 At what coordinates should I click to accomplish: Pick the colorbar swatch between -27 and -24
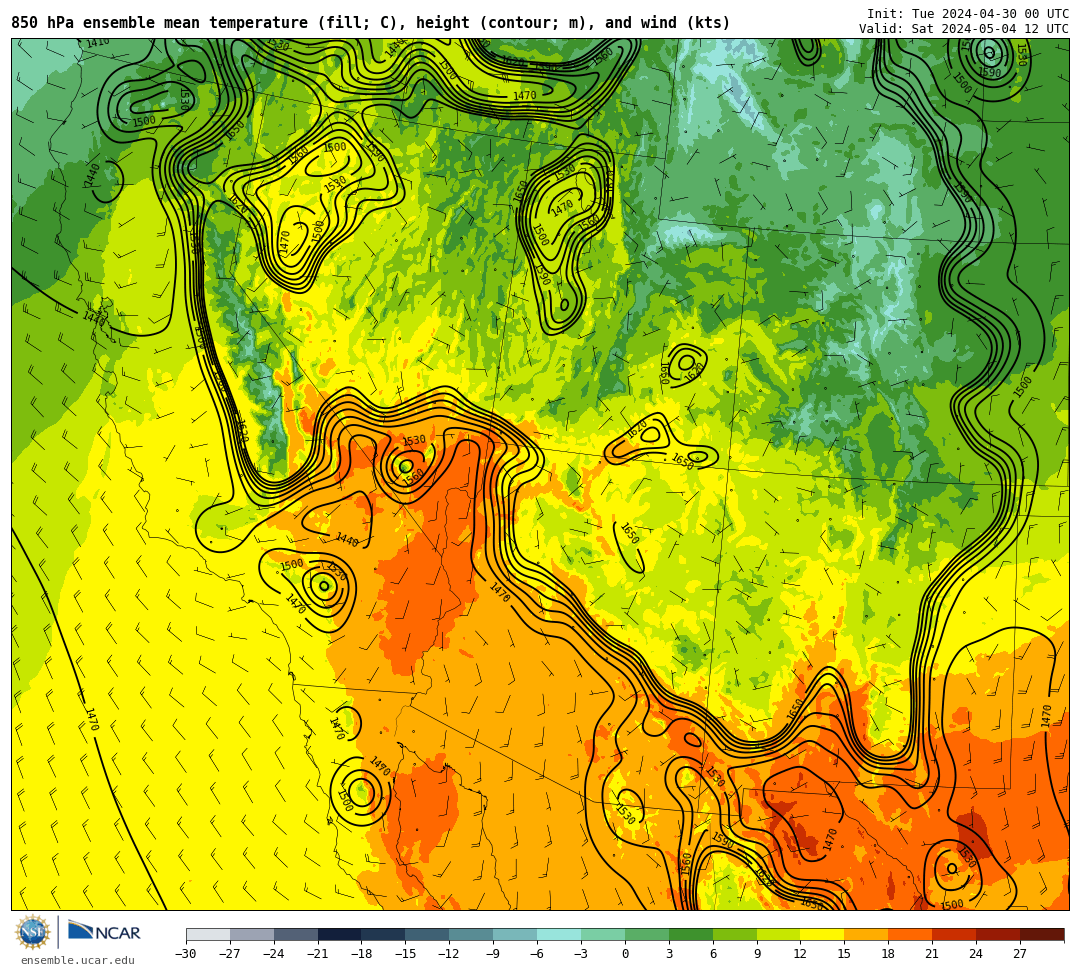(252, 934)
